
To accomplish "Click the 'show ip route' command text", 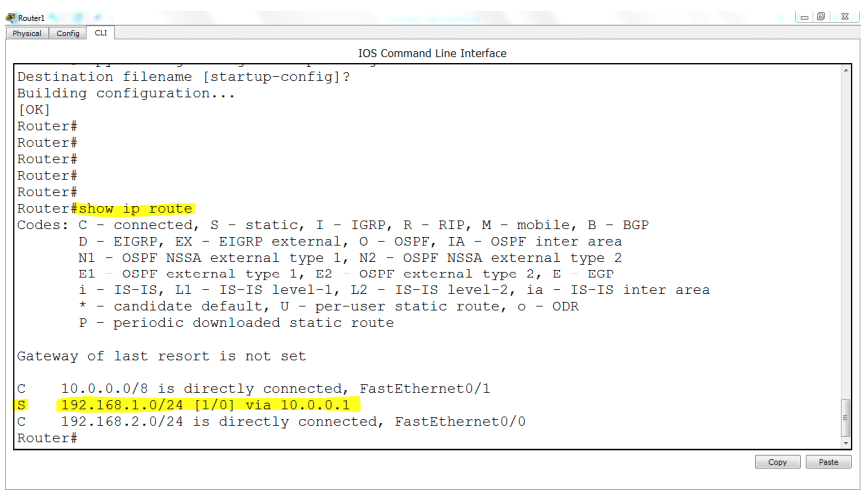I will tap(136, 209).
